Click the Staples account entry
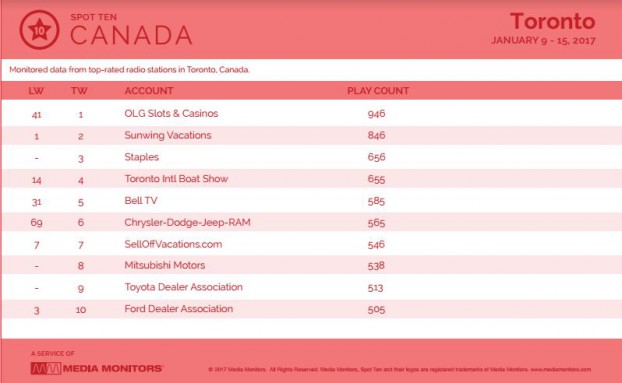 pyautogui.click(x=142, y=157)
